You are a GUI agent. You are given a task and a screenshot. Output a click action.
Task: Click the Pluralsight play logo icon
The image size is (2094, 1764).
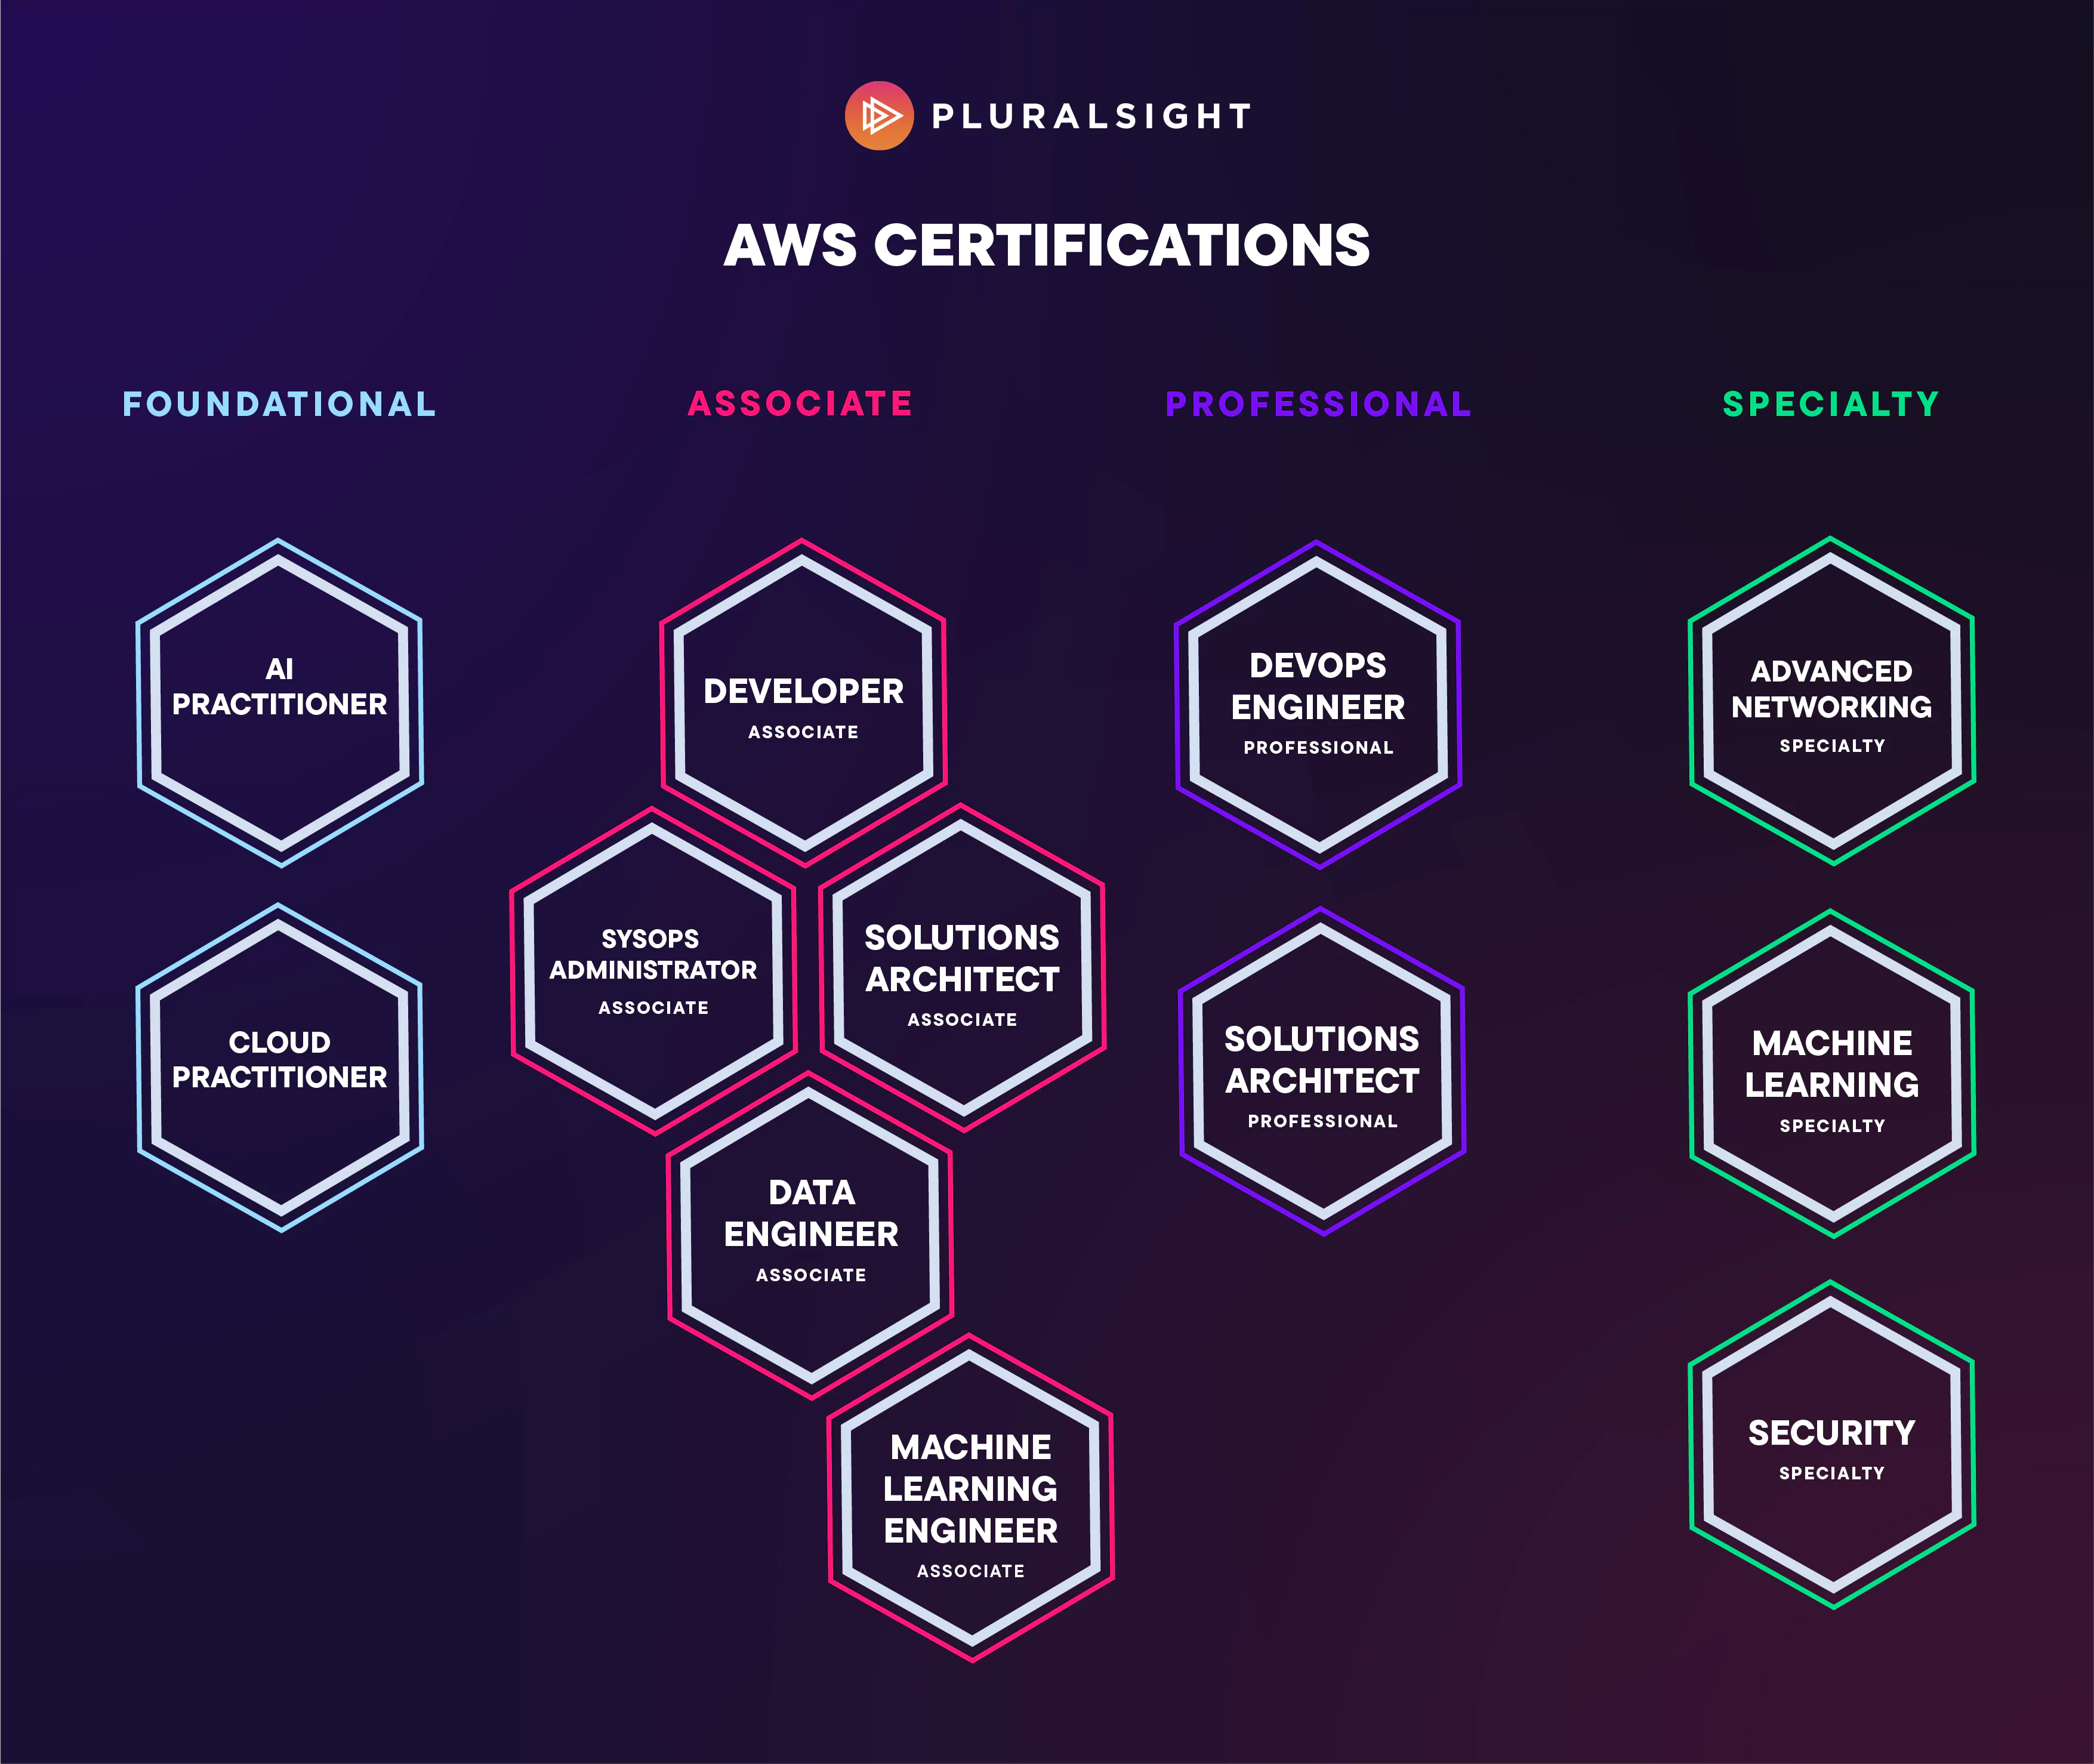coord(879,116)
